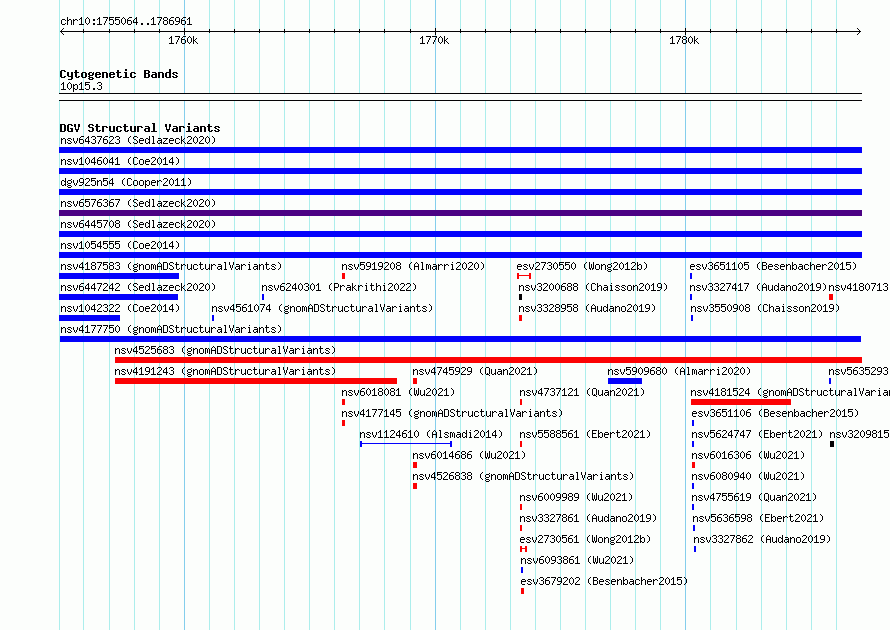Select nsv6009989 (Wu2021) label

tap(576, 497)
